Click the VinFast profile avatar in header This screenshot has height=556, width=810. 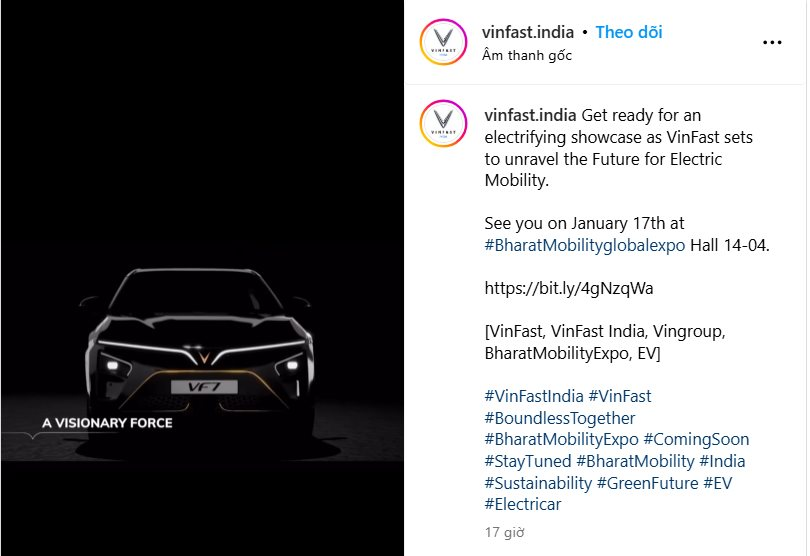(x=443, y=42)
